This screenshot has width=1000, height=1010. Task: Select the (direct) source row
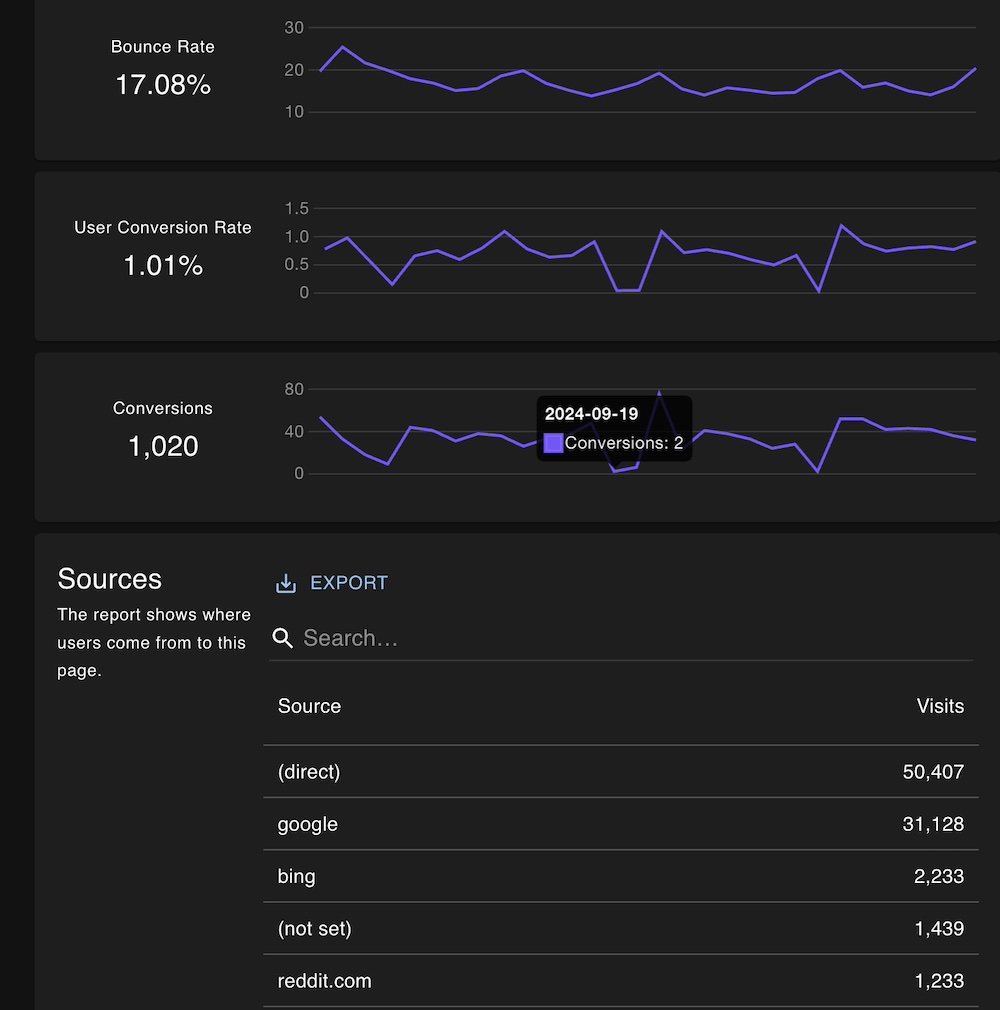[x=309, y=772]
